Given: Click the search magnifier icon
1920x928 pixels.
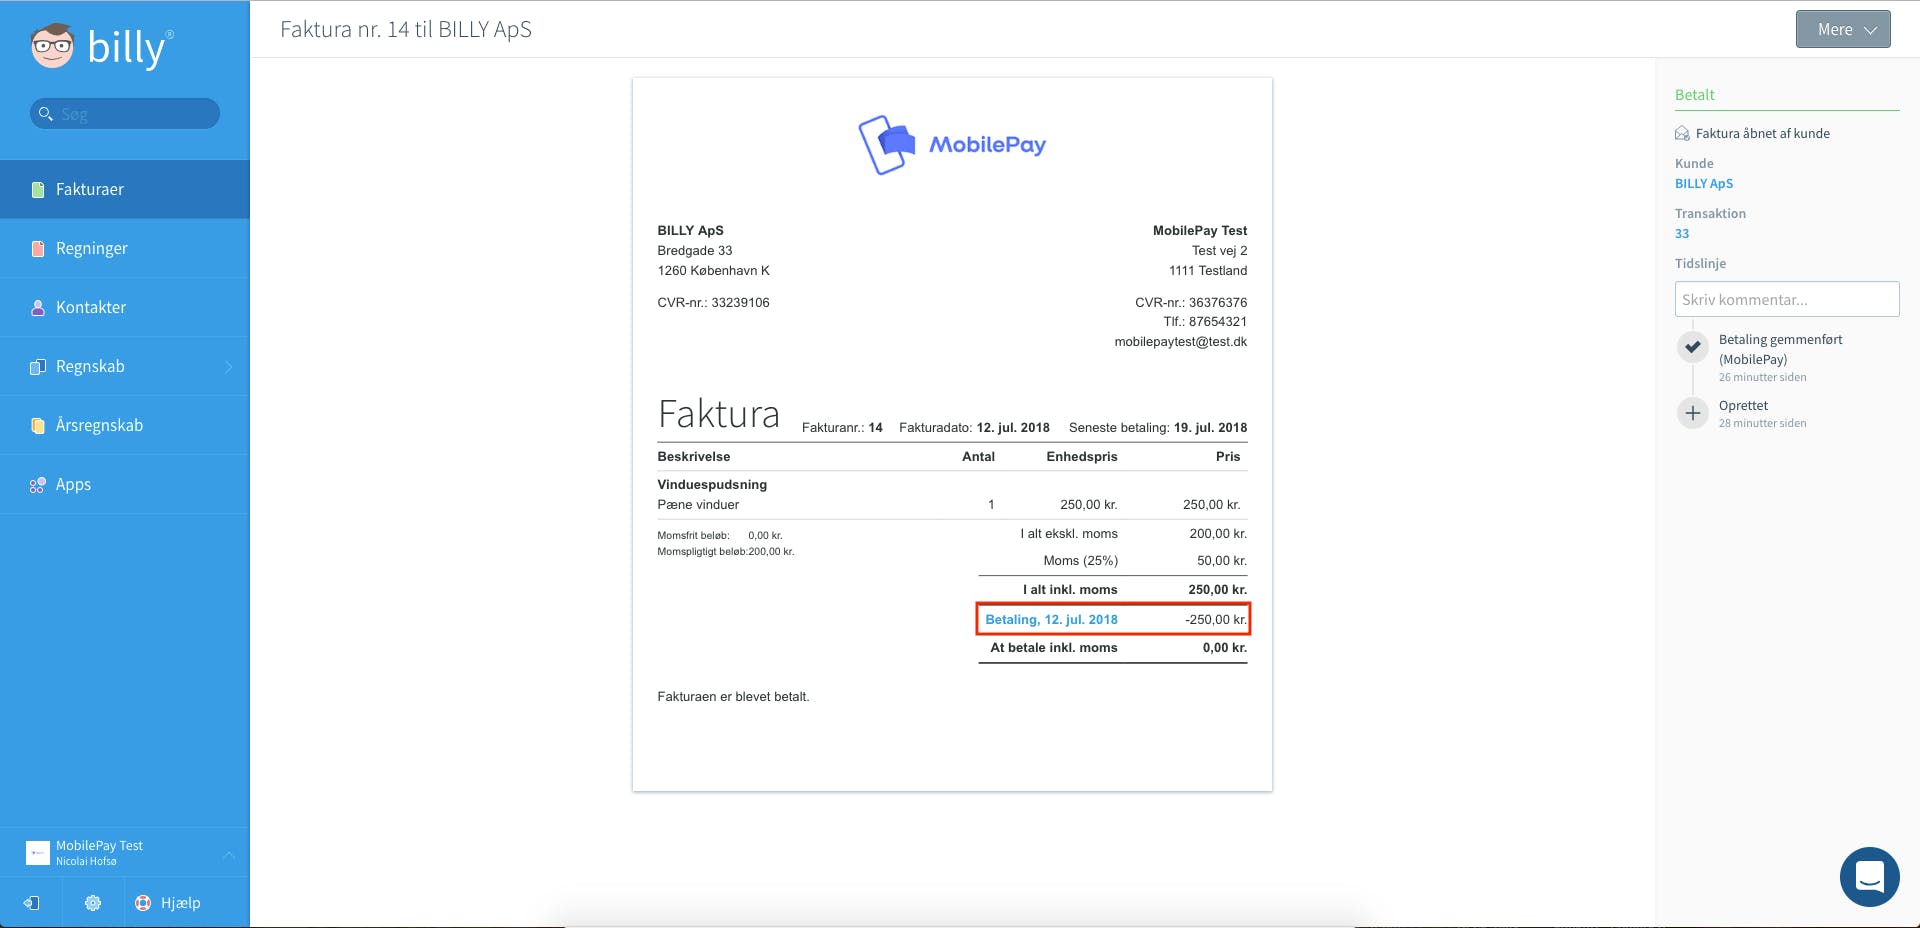Looking at the screenshot, I should (x=45, y=114).
